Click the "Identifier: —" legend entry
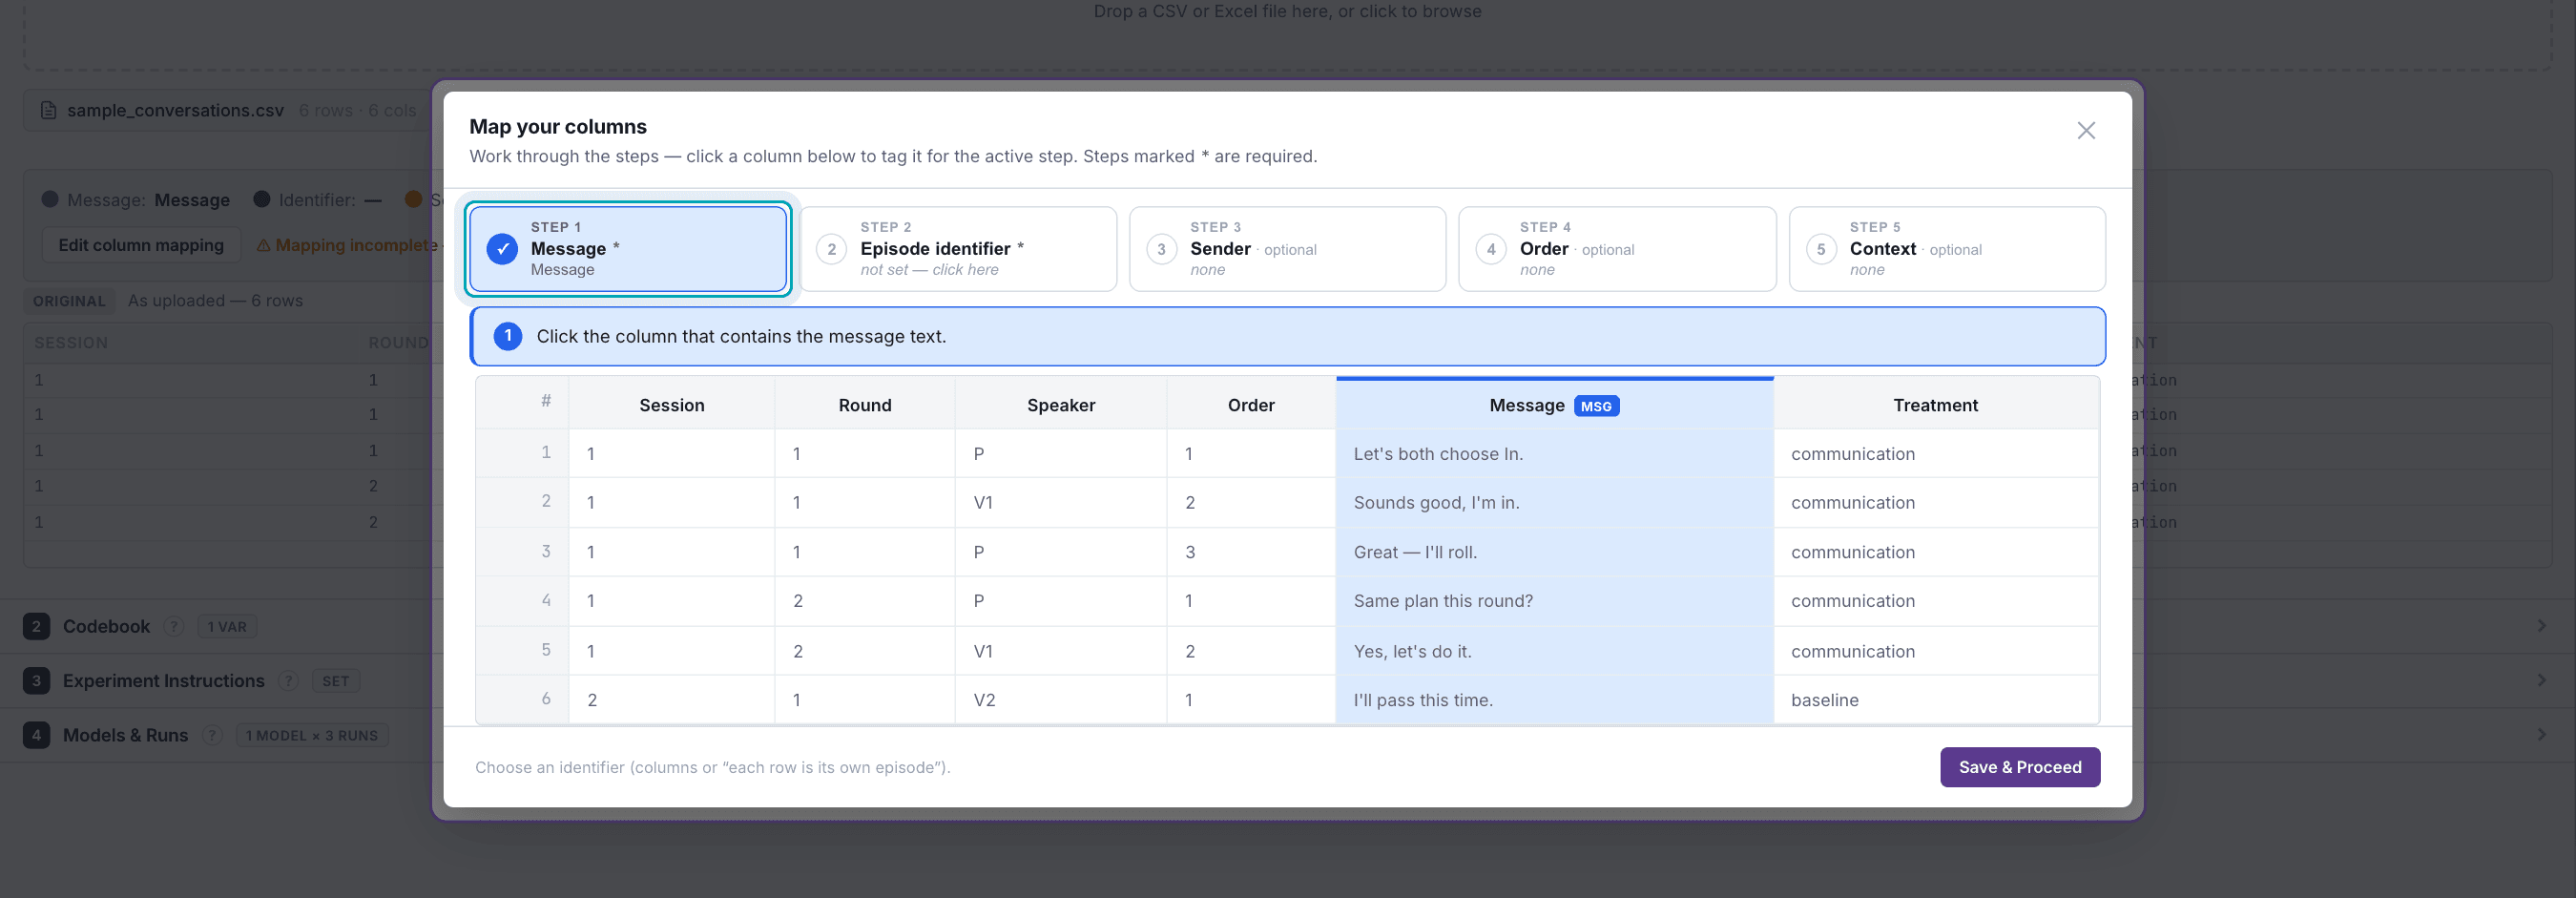 click(x=318, y=200)
